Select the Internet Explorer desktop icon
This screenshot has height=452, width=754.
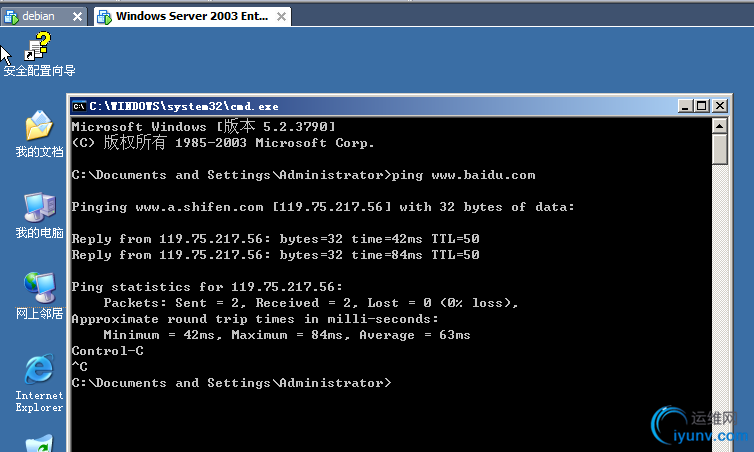[x=39, y=383]
